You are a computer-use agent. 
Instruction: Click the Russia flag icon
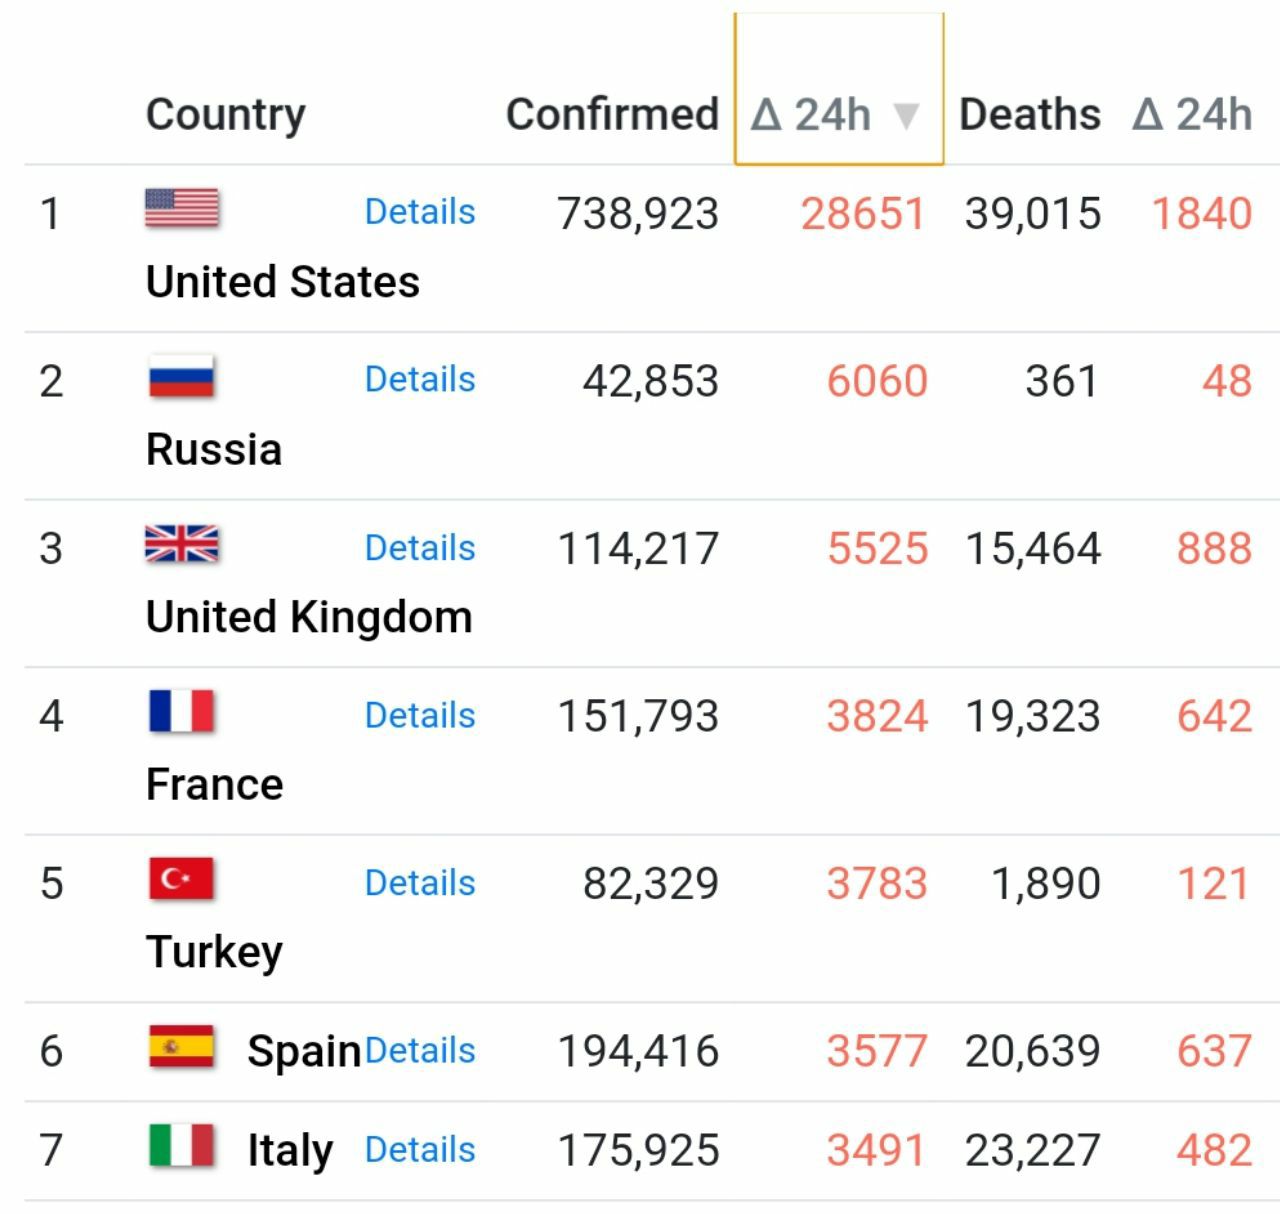(181, 377)
